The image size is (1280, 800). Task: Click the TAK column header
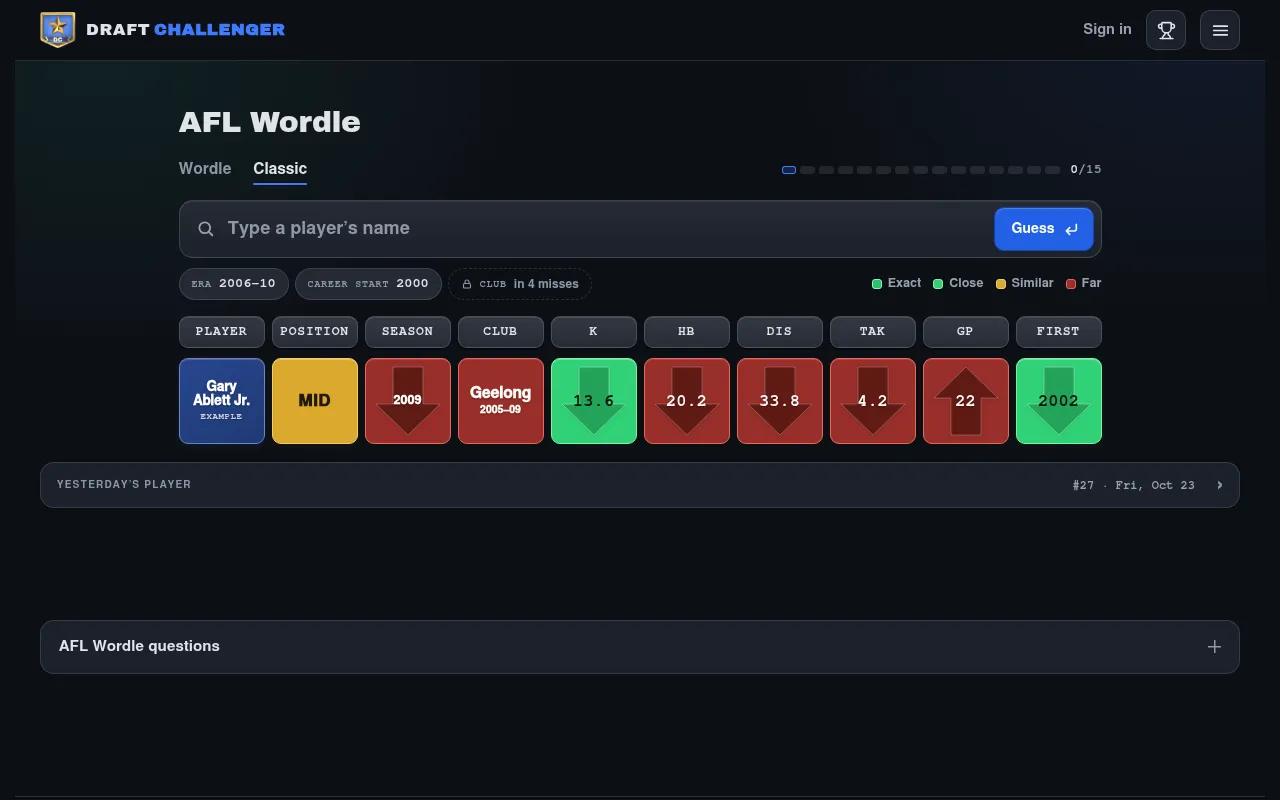point(873,332)
